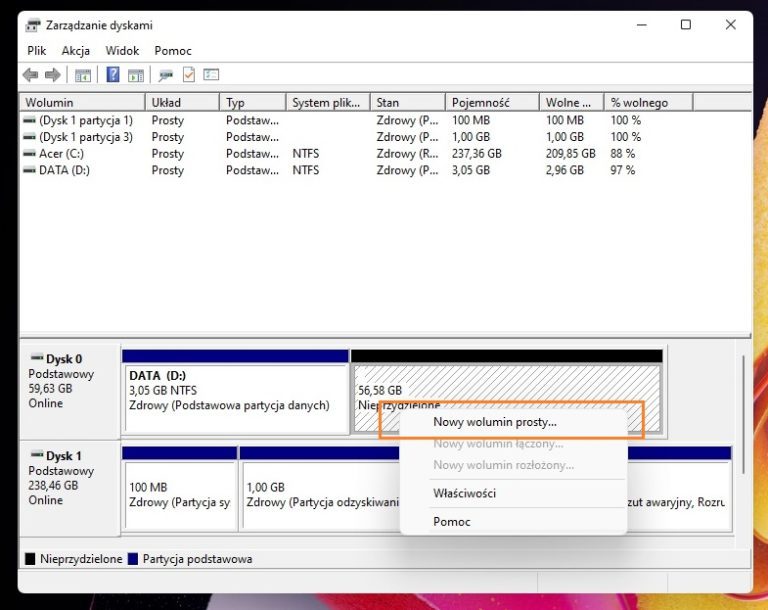Click the 88 % free value

[x=623, y=153]
